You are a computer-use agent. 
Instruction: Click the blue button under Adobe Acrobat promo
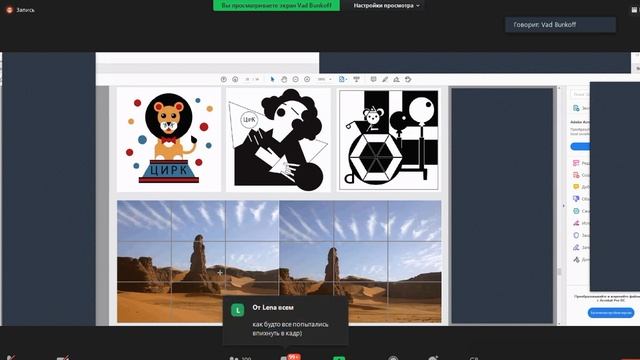pos(580,146)
